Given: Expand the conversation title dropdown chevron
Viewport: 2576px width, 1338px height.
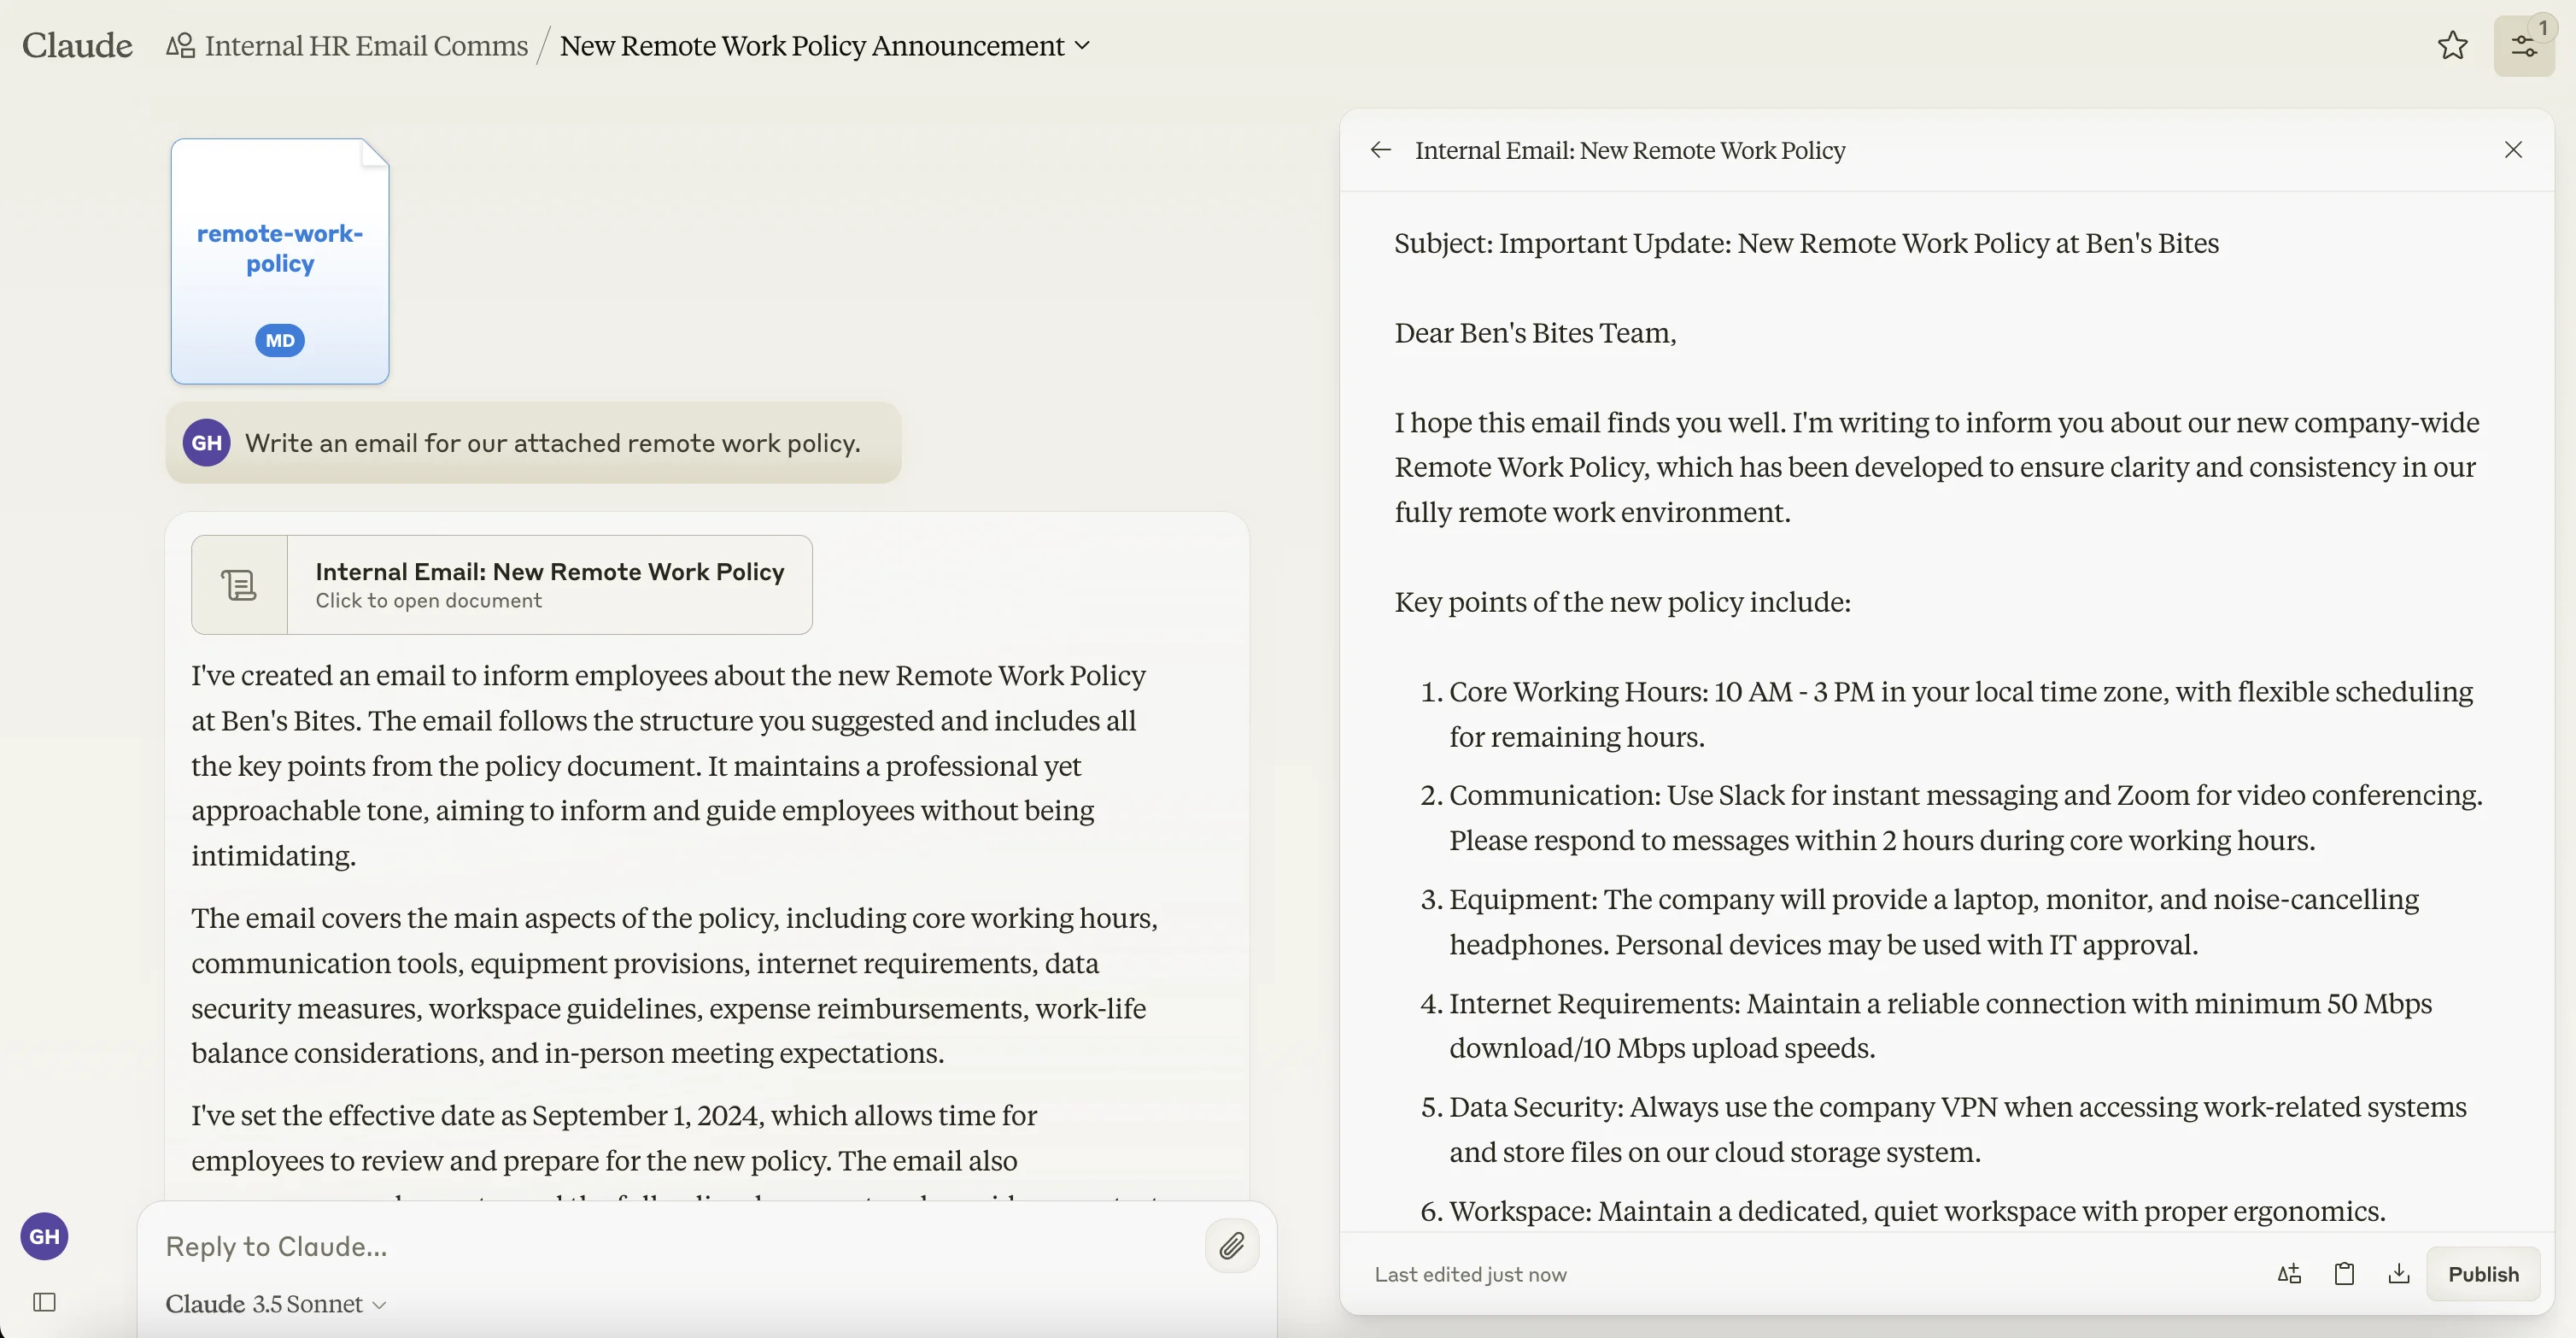Looking at the screenshot, I should click(1082, 46).
